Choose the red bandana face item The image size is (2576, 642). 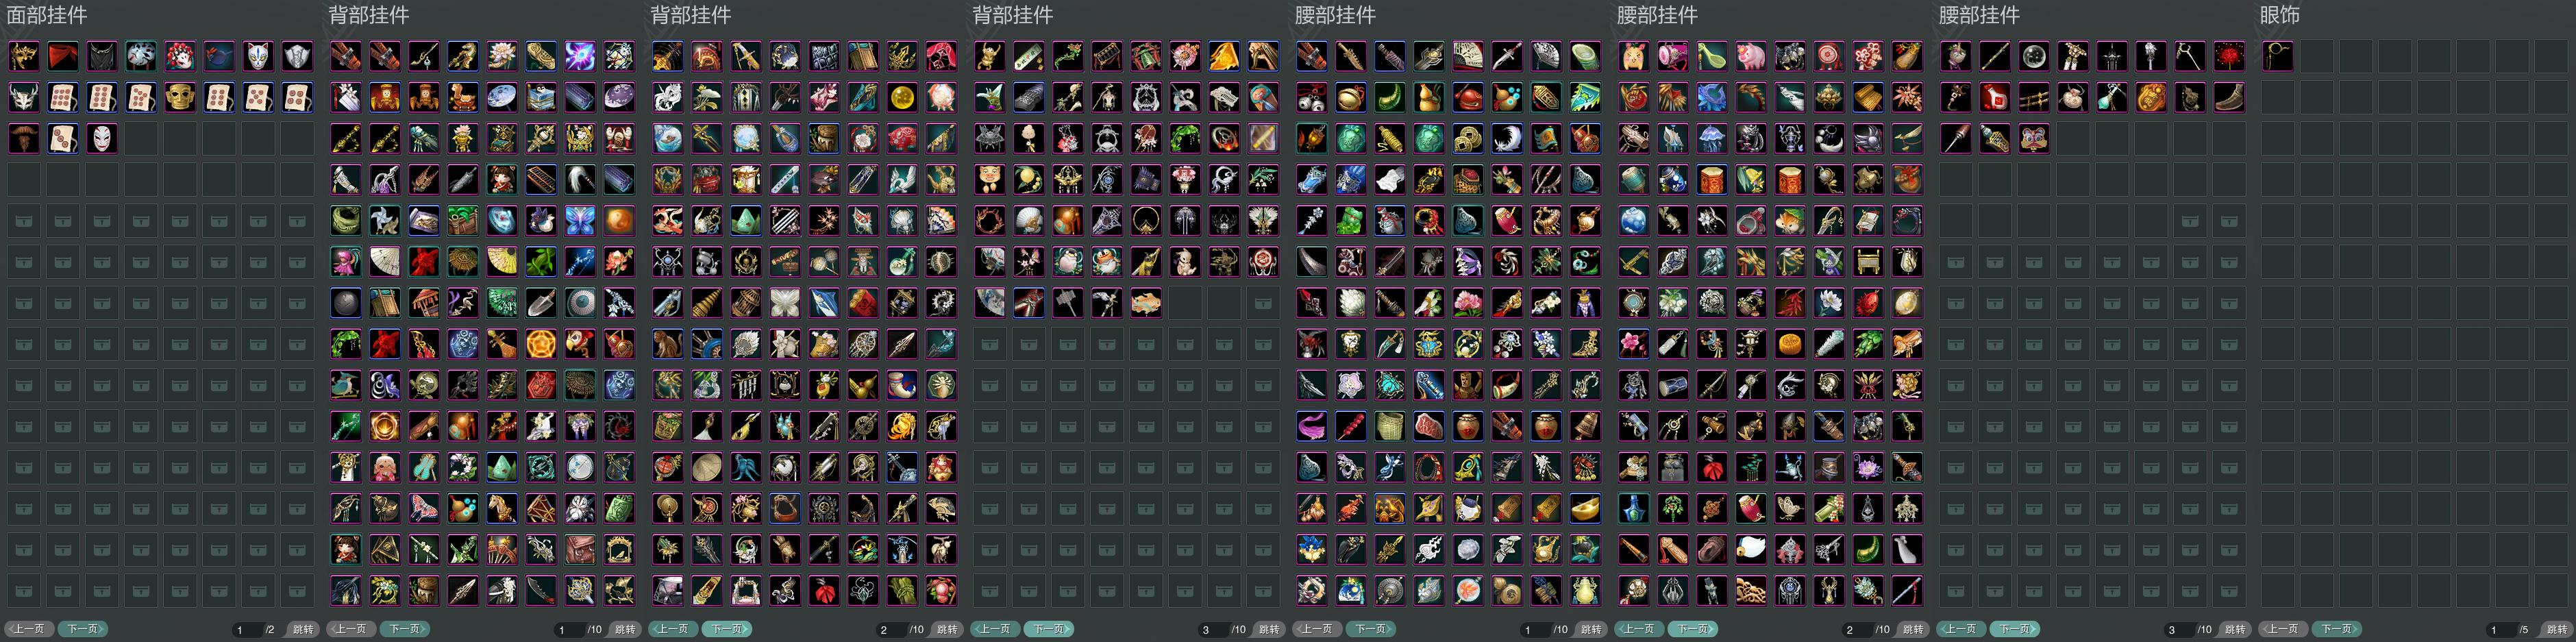[x=63, y=56]
